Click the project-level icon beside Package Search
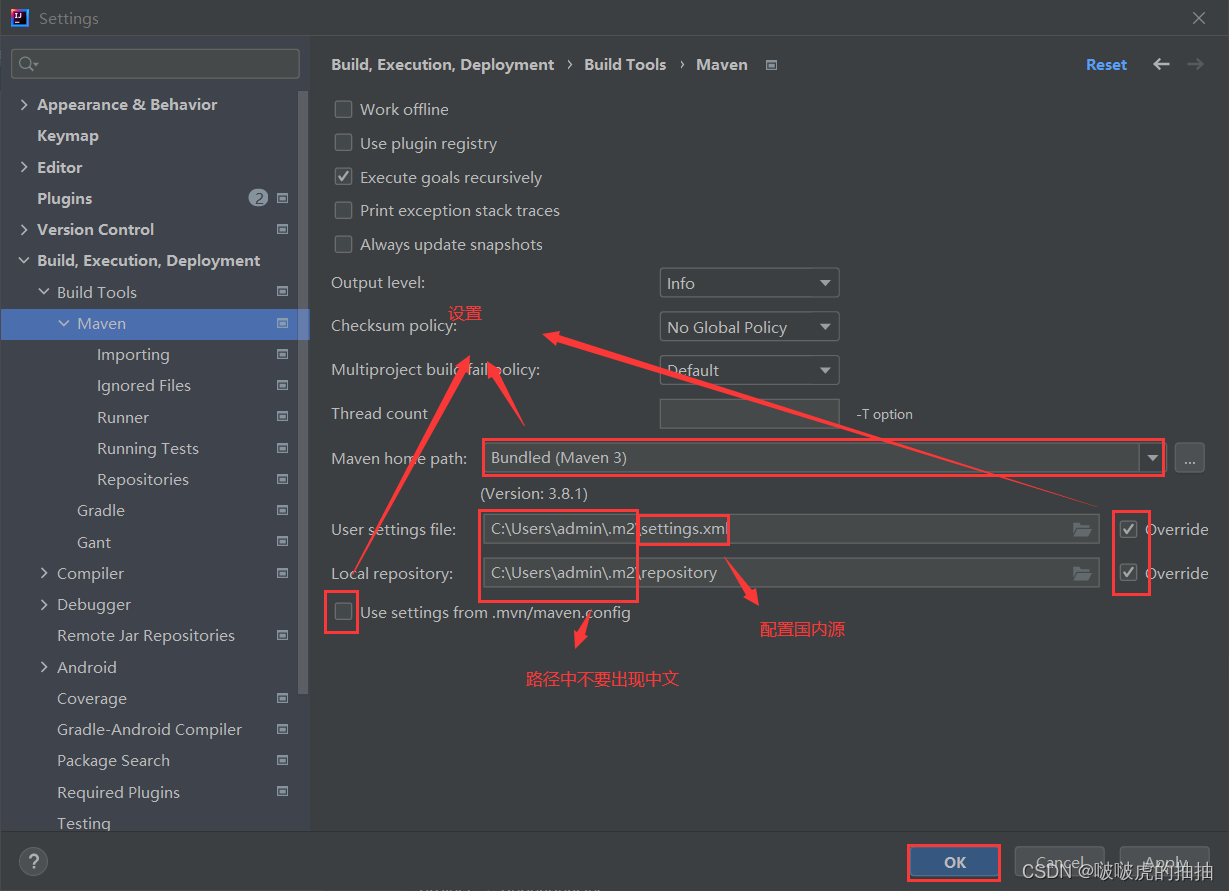This screenshot has width=1229, height=891. 282,760
